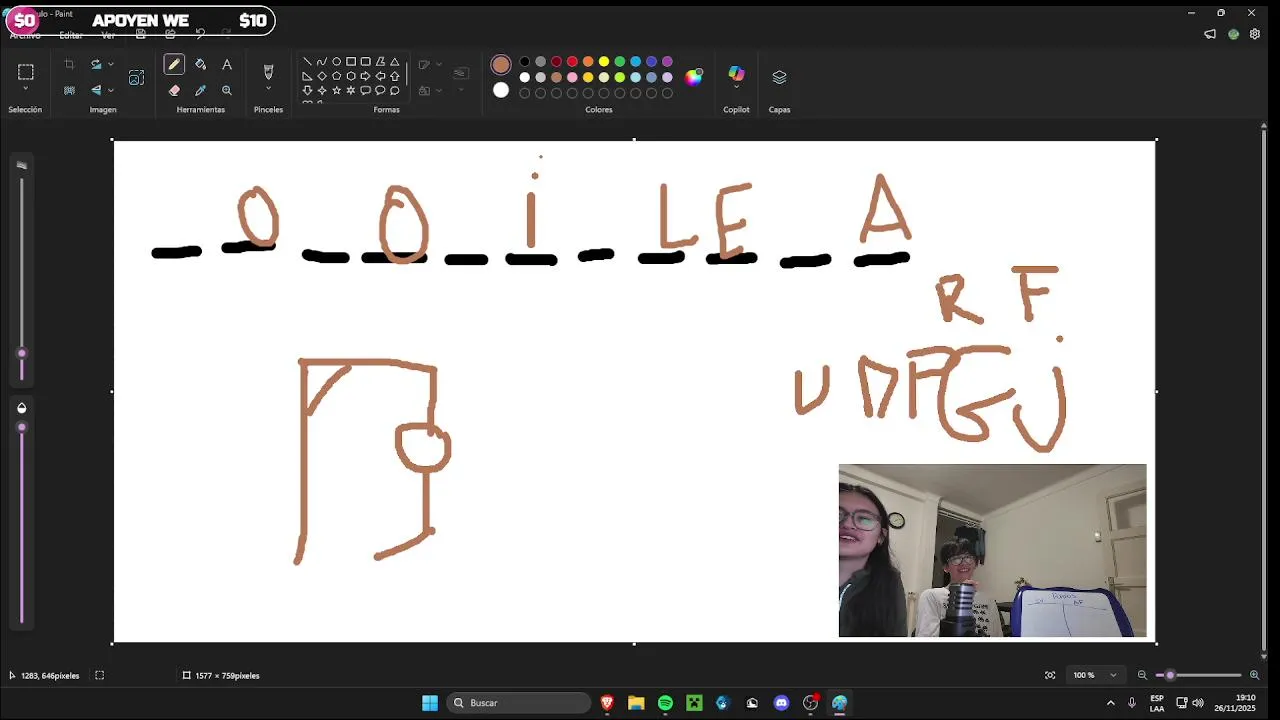Pick the green color swatch

[620, 62]
